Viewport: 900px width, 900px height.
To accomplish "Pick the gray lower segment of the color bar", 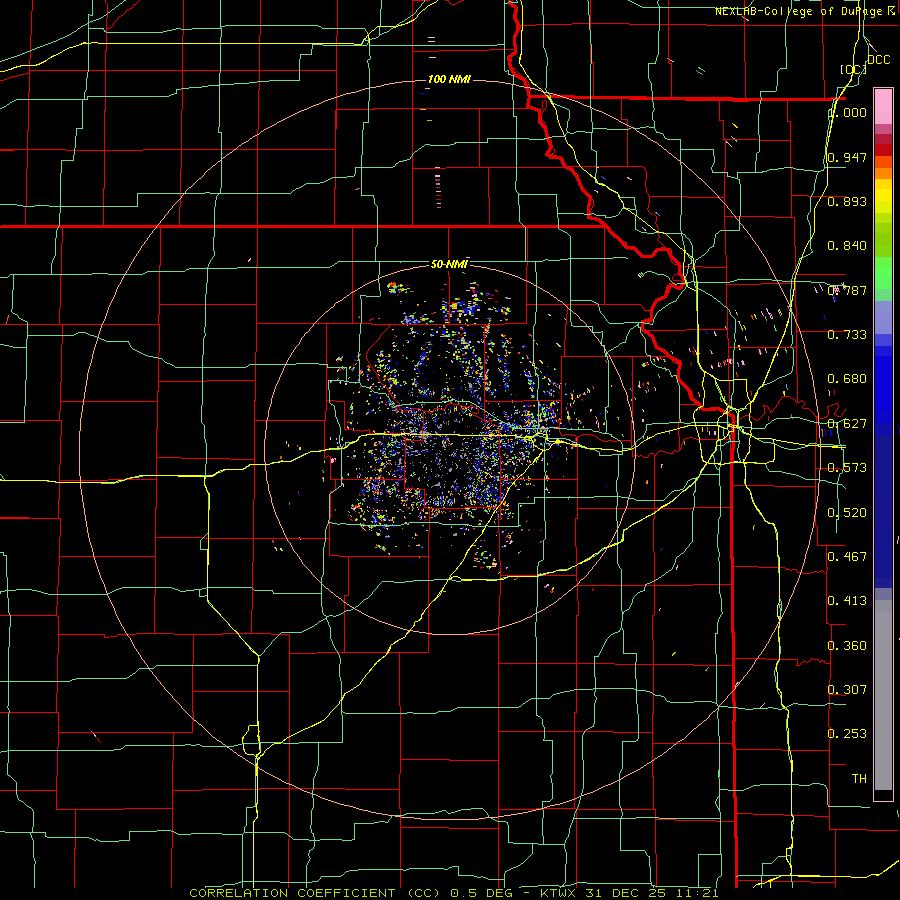I will coord(883,695).
